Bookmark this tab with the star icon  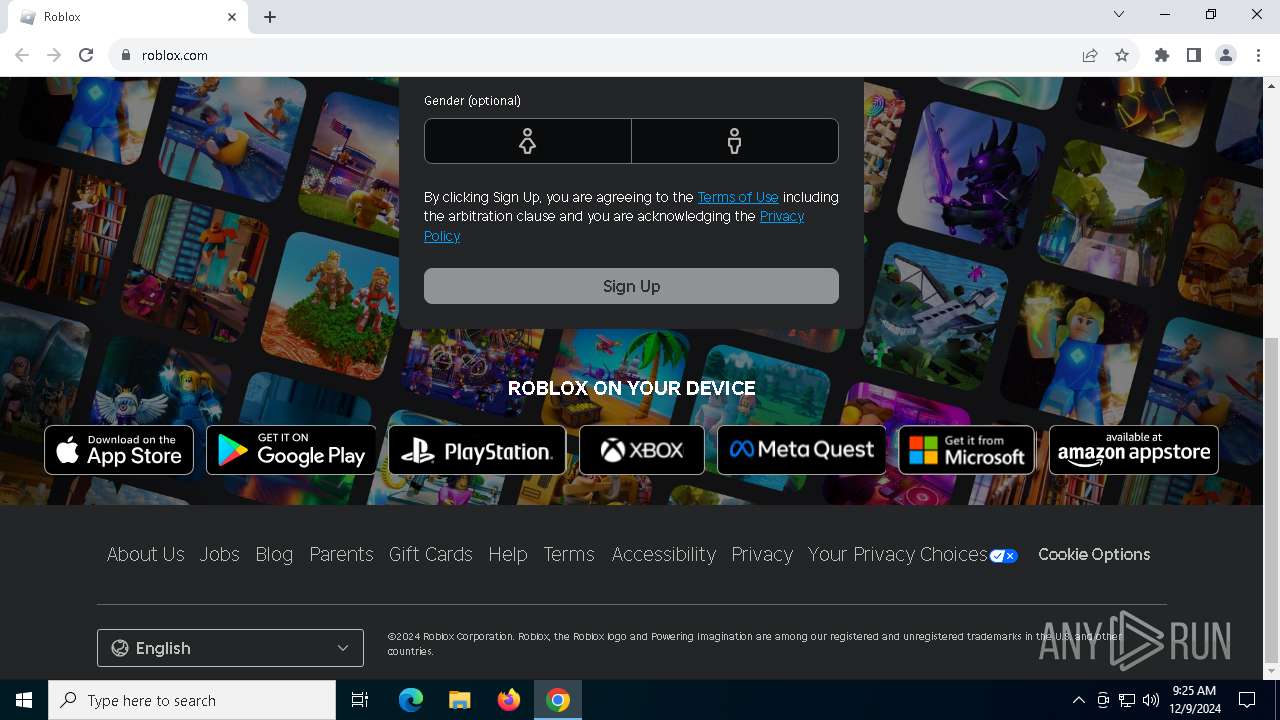coord(1122,55)
